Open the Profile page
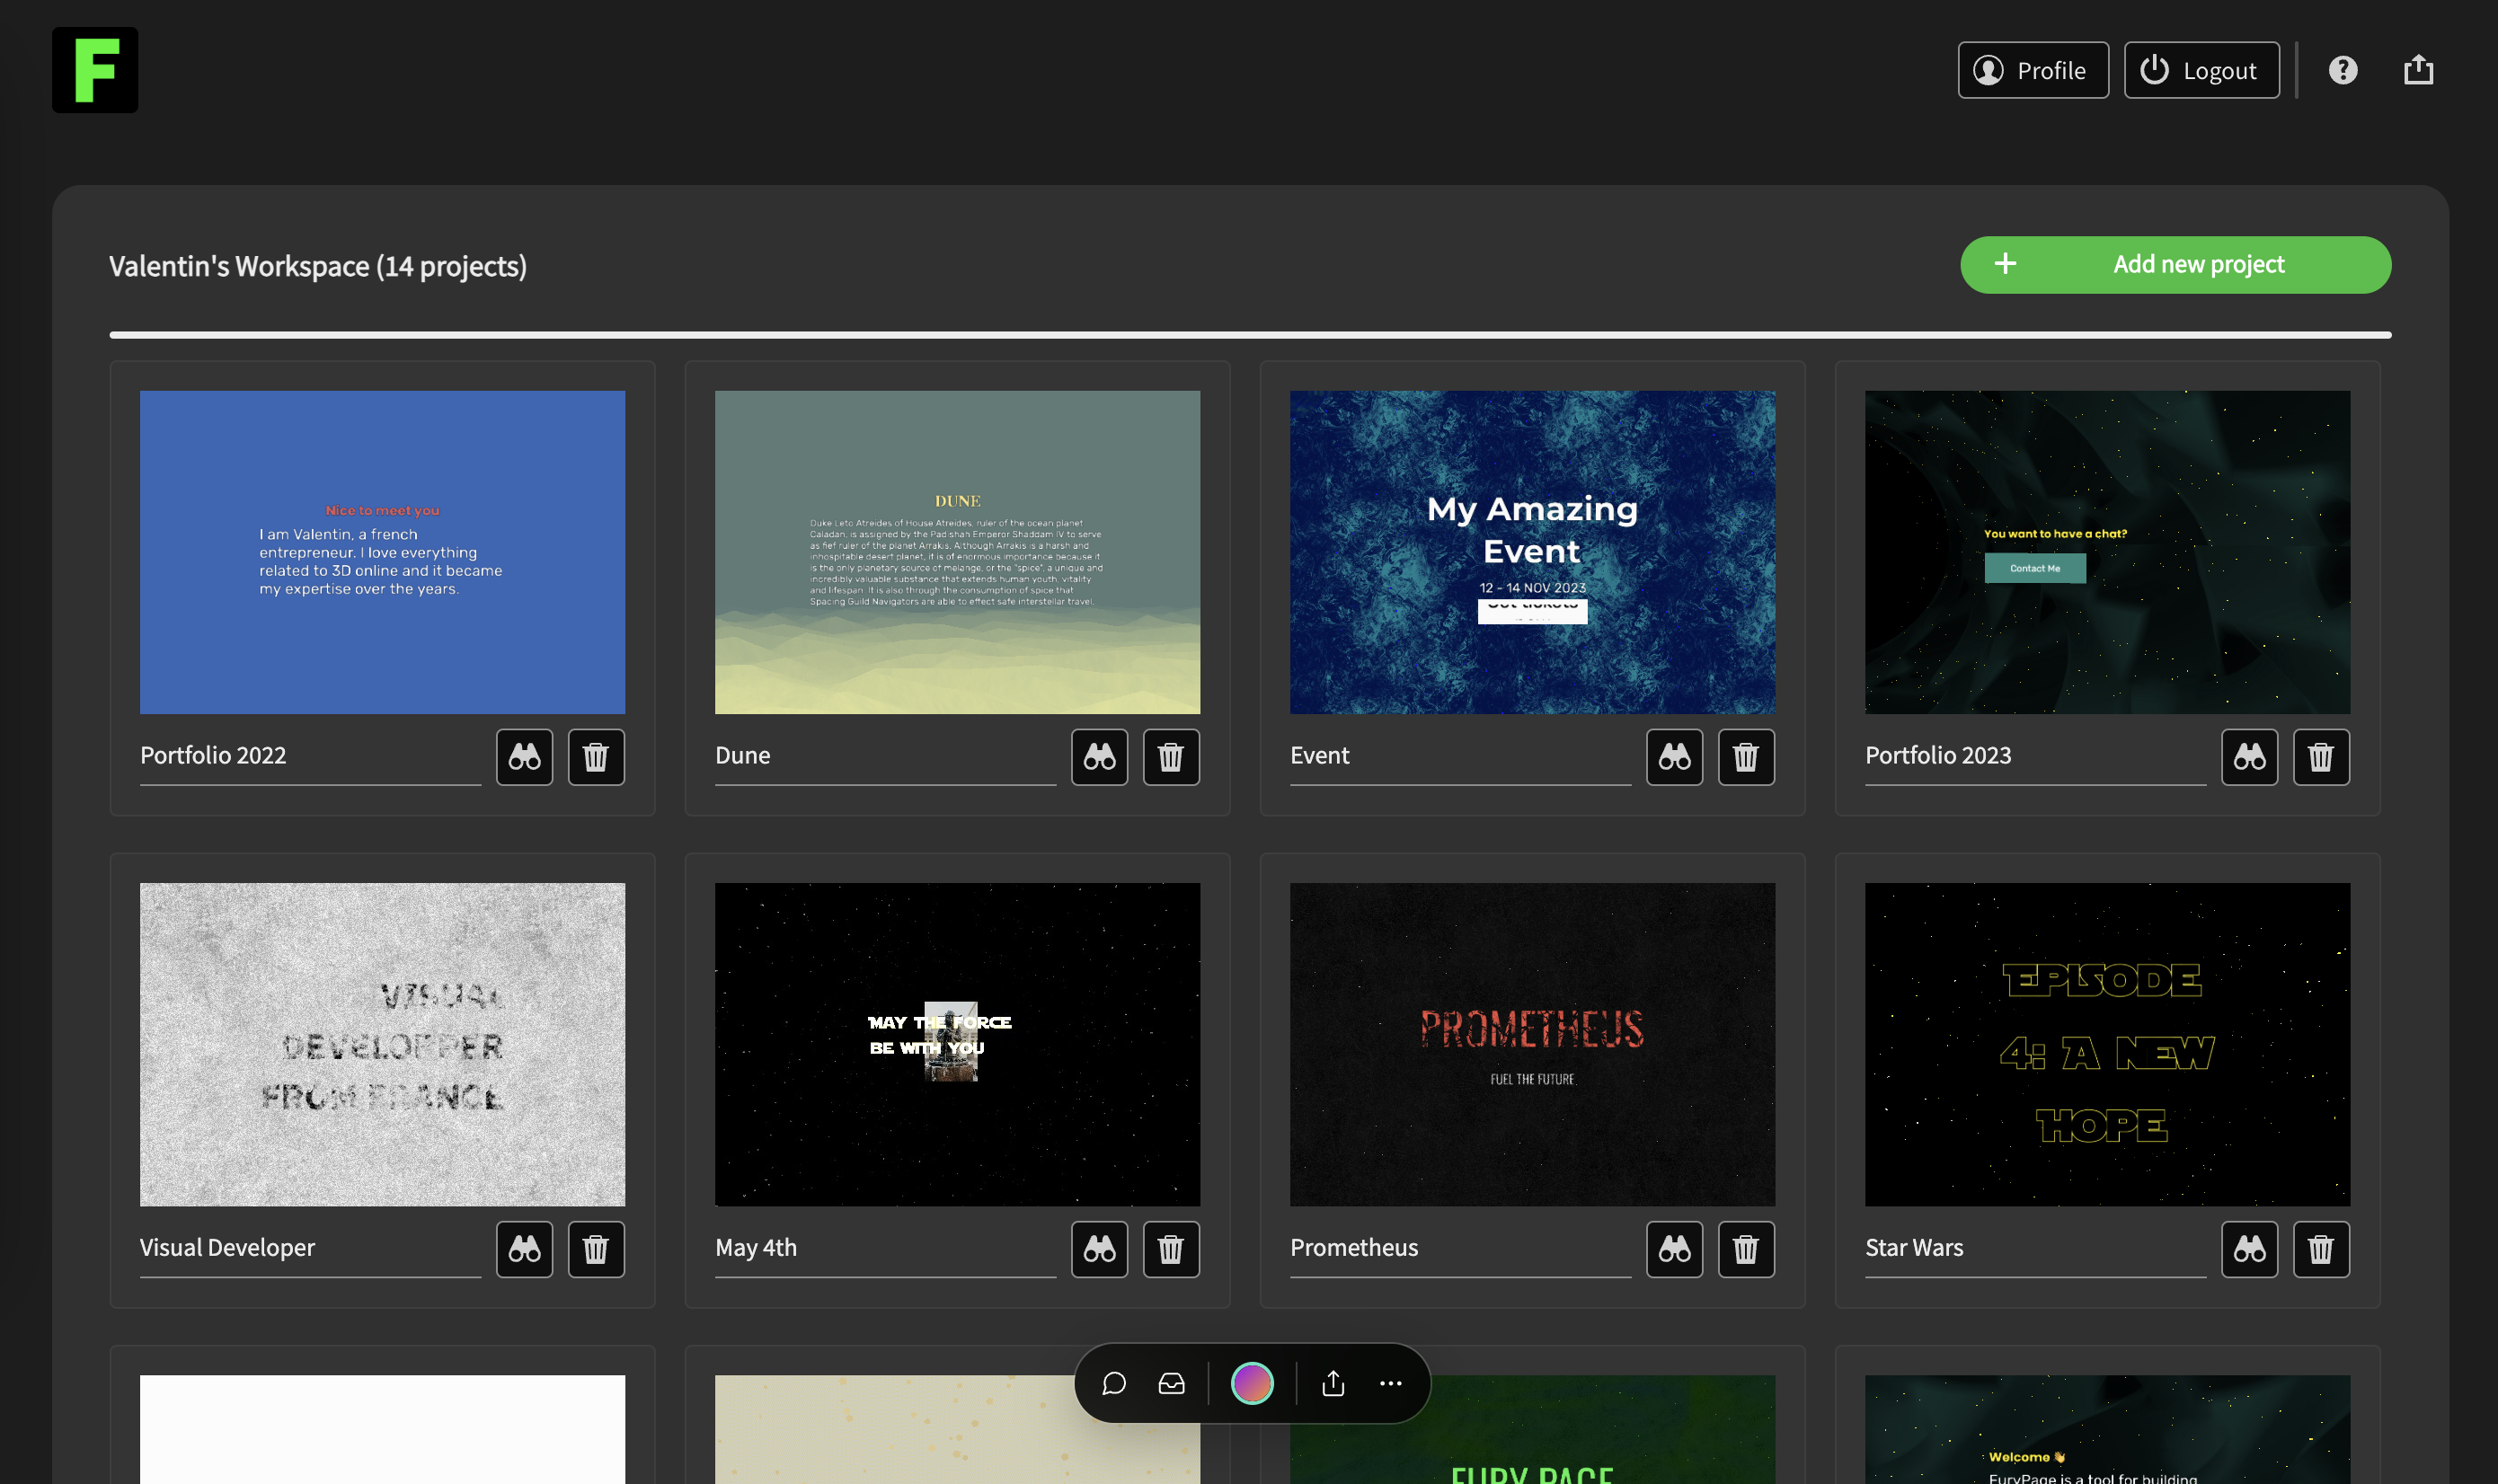This screenshot has width=2498, height=1484. tap(2032, 70)
